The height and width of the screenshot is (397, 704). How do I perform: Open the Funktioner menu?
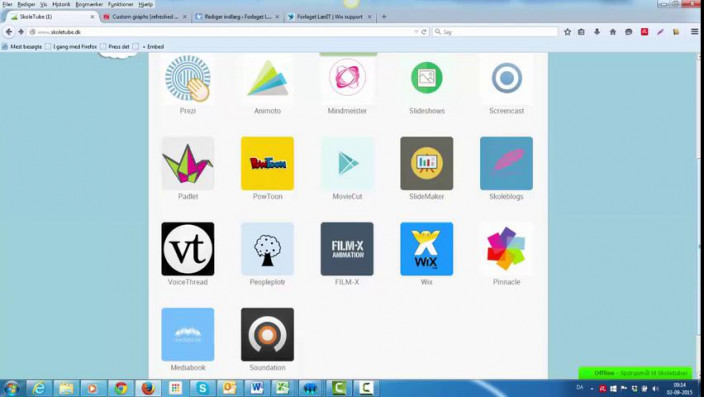(120, 4)
